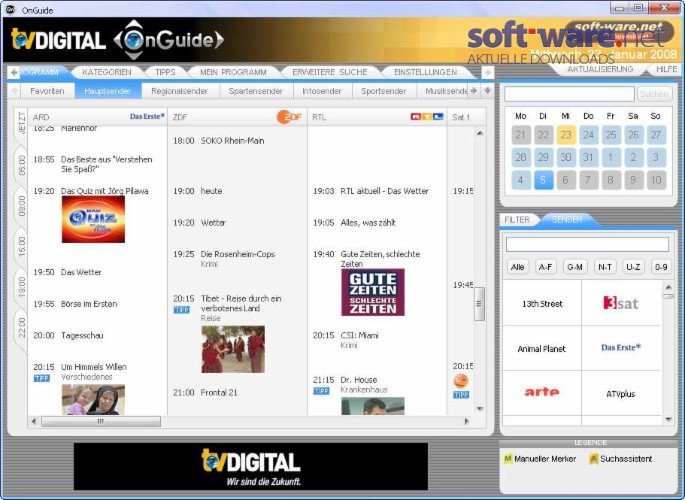Jump to 15:00 time marker
The image size is (685, 500).
point(21,245)
